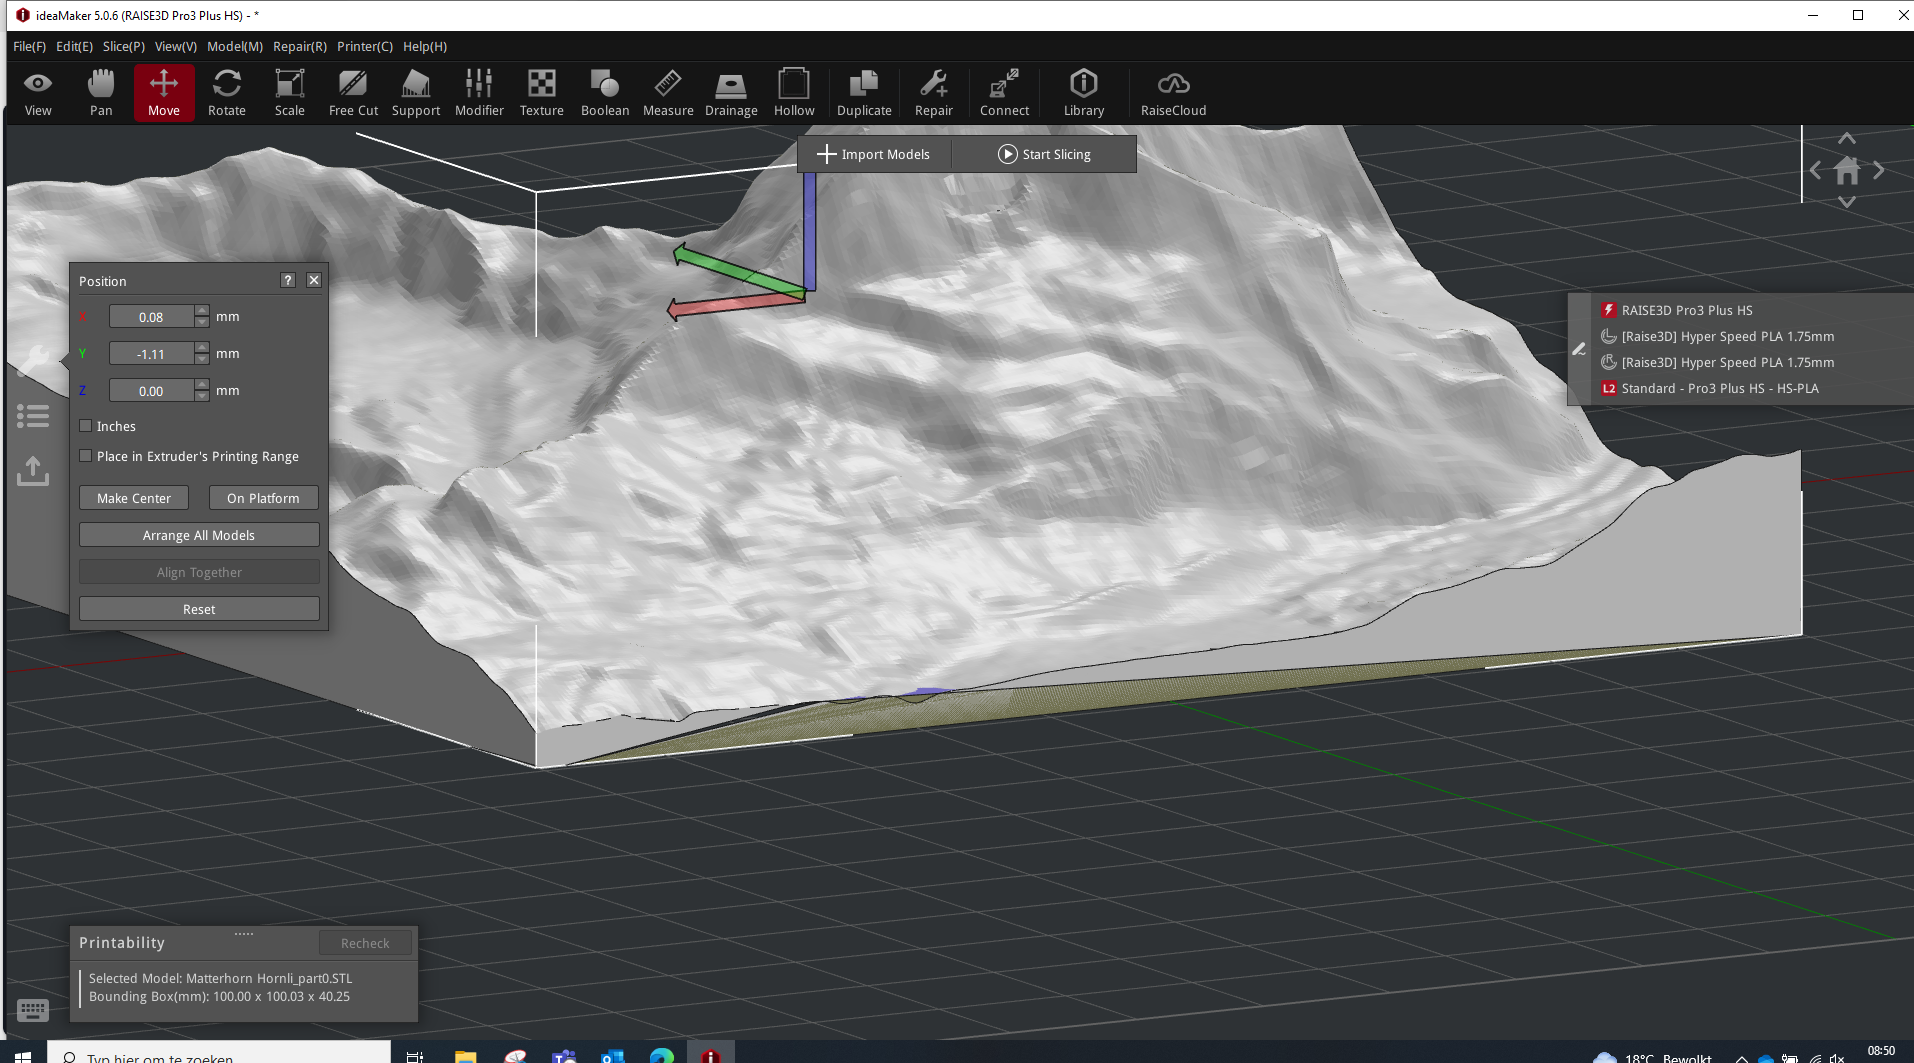Screen dimensions: 1914x1063
Task: Expand the RAISE3D Pro3 Plus HS printer selector
Action: (x=1686, y=310)
